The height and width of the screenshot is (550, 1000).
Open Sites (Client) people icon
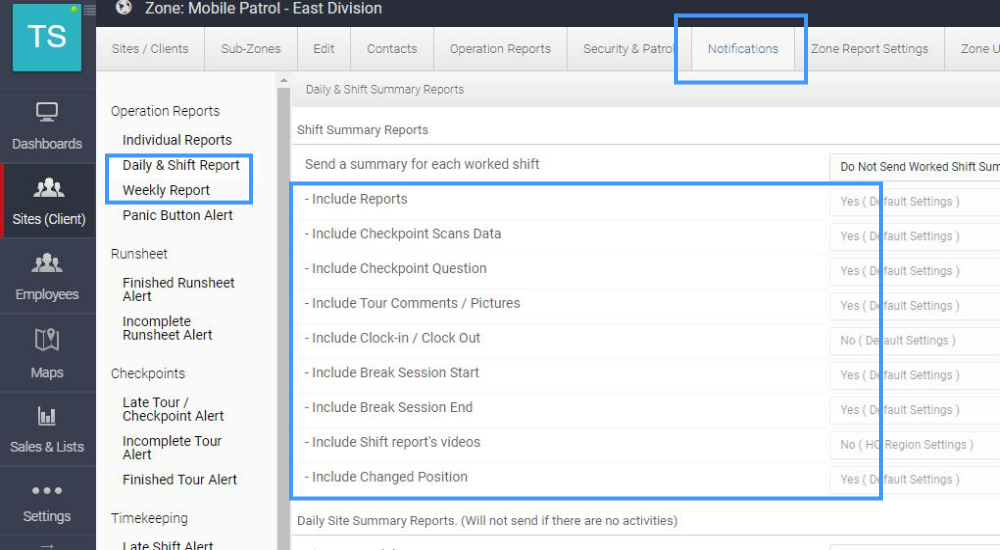click(x=48, y=188)
